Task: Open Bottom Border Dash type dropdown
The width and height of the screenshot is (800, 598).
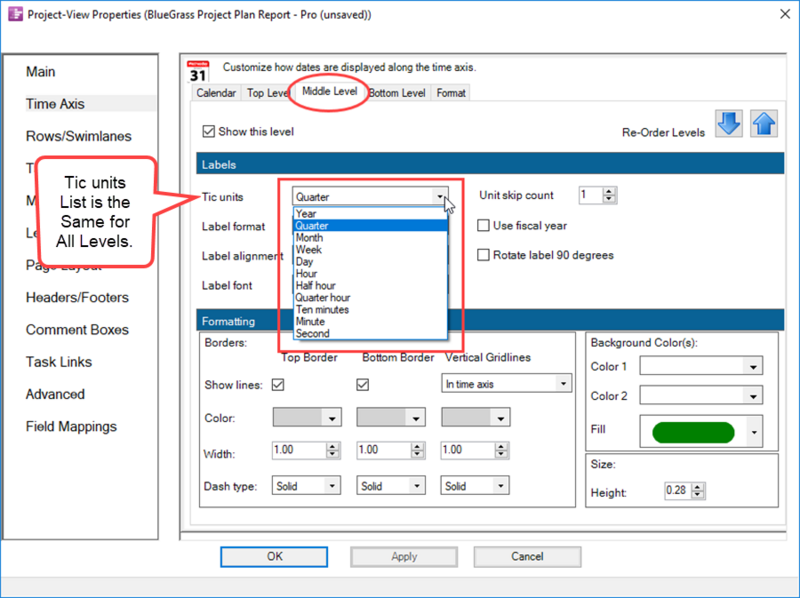Action: pos(417,486)
